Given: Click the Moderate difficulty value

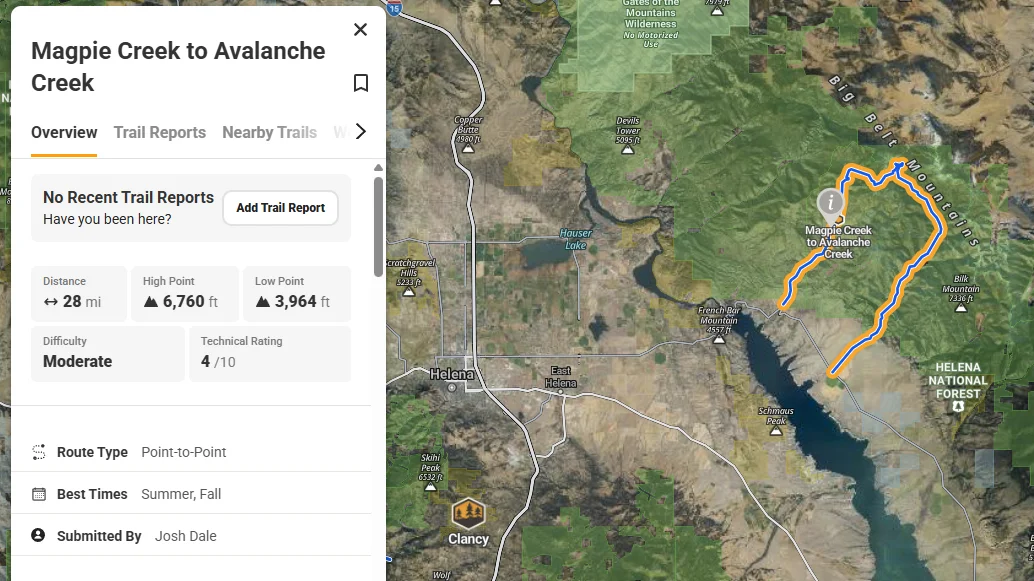Looking at the screenshot, I should [78, 361].
